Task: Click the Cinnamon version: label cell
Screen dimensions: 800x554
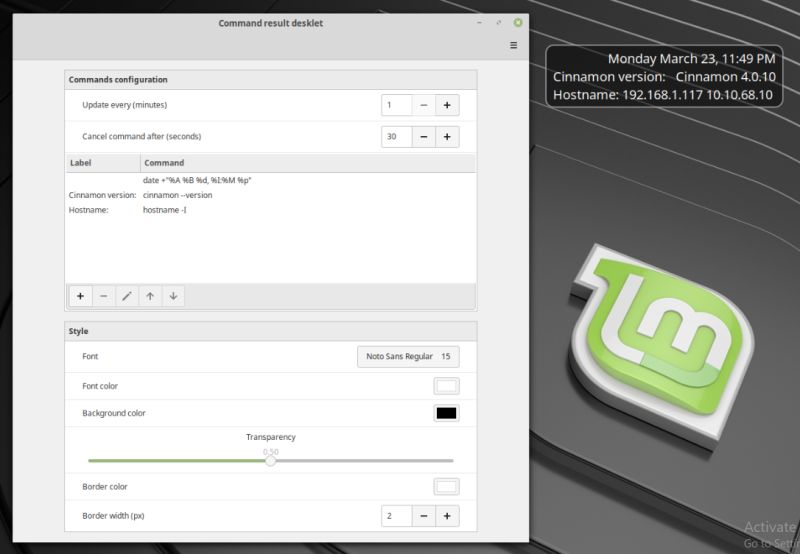Action: pyautogui.click(x=103, y=195)
